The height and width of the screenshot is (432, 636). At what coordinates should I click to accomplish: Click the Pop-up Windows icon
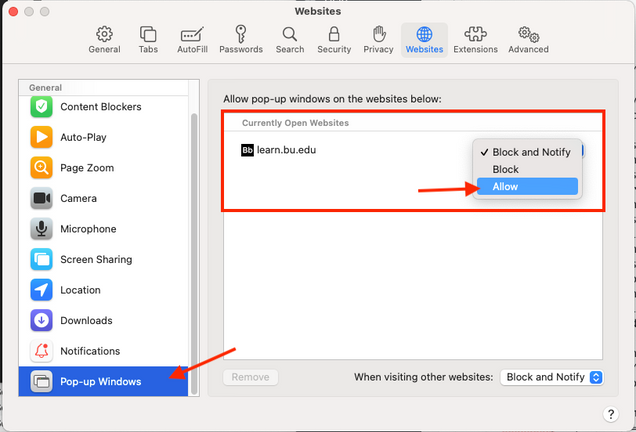pyautogui.click(x=41, y=382)
